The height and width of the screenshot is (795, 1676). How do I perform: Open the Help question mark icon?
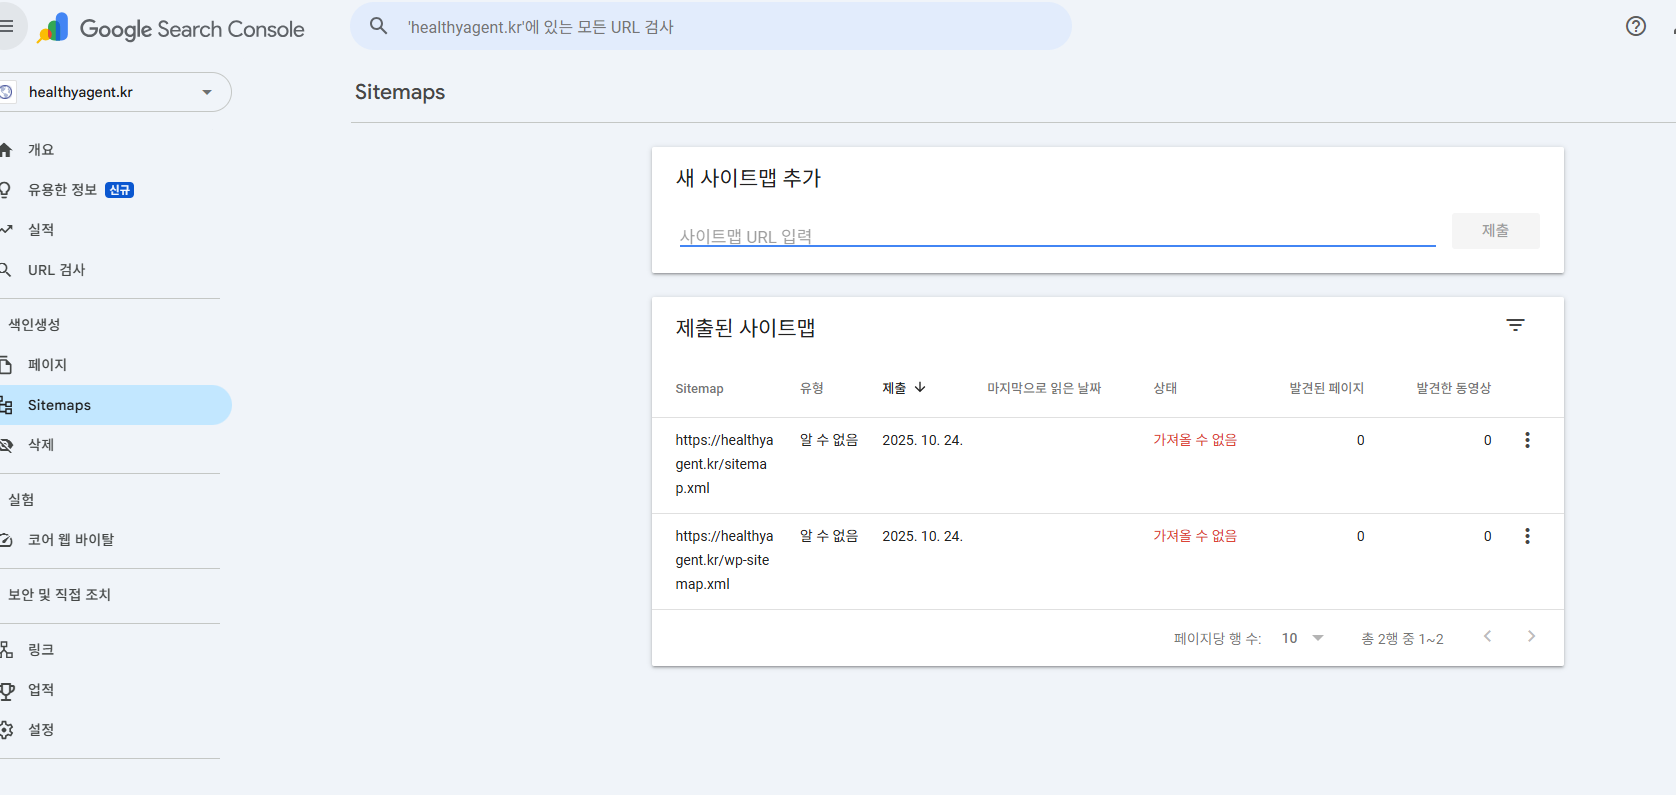[x=1636, y=26]
